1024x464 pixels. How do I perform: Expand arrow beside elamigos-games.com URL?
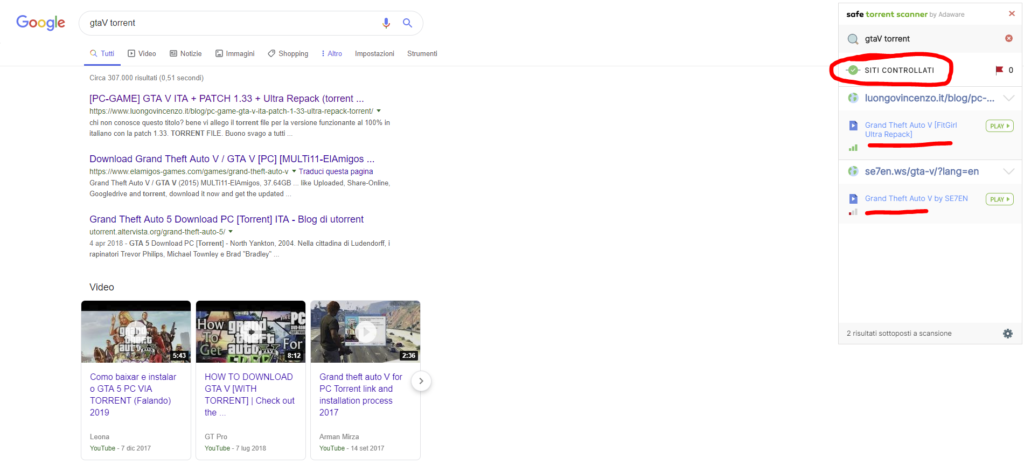(294, 171)
